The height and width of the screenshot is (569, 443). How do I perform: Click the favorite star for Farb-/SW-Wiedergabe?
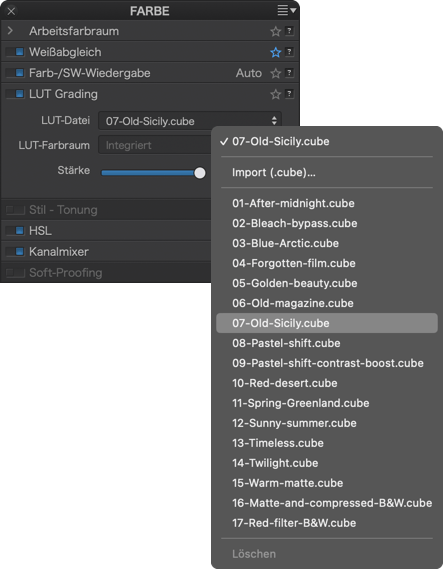pos(276,73)
